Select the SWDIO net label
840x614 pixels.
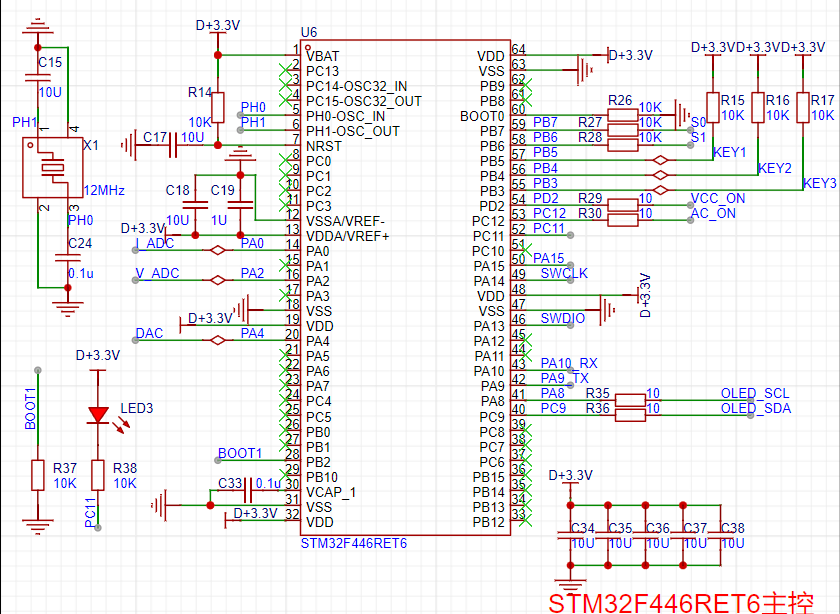click(562, 318)
